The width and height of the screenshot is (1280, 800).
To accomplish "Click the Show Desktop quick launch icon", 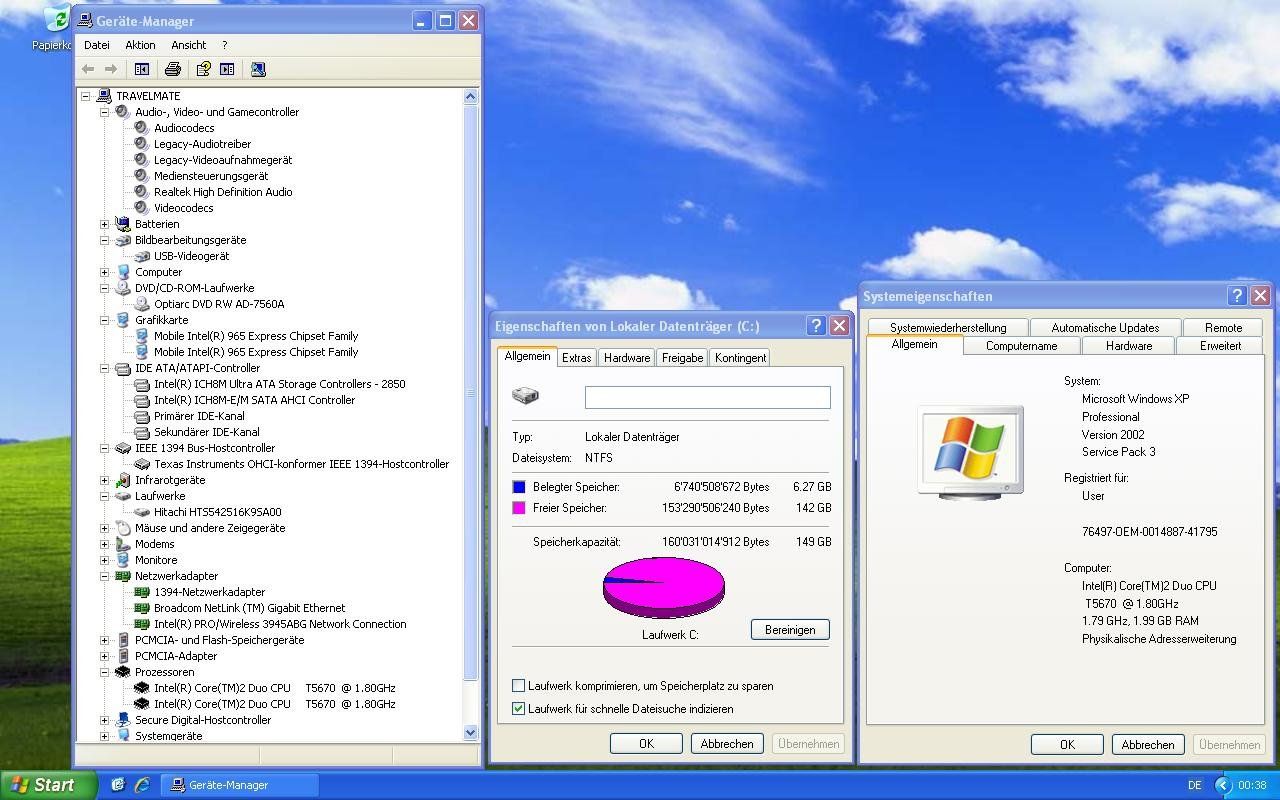I will [118, 785].
